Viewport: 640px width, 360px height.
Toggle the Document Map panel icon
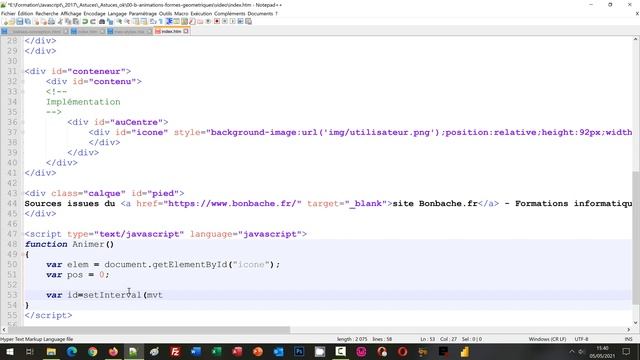pyautogui.click(x=184, y=21)
